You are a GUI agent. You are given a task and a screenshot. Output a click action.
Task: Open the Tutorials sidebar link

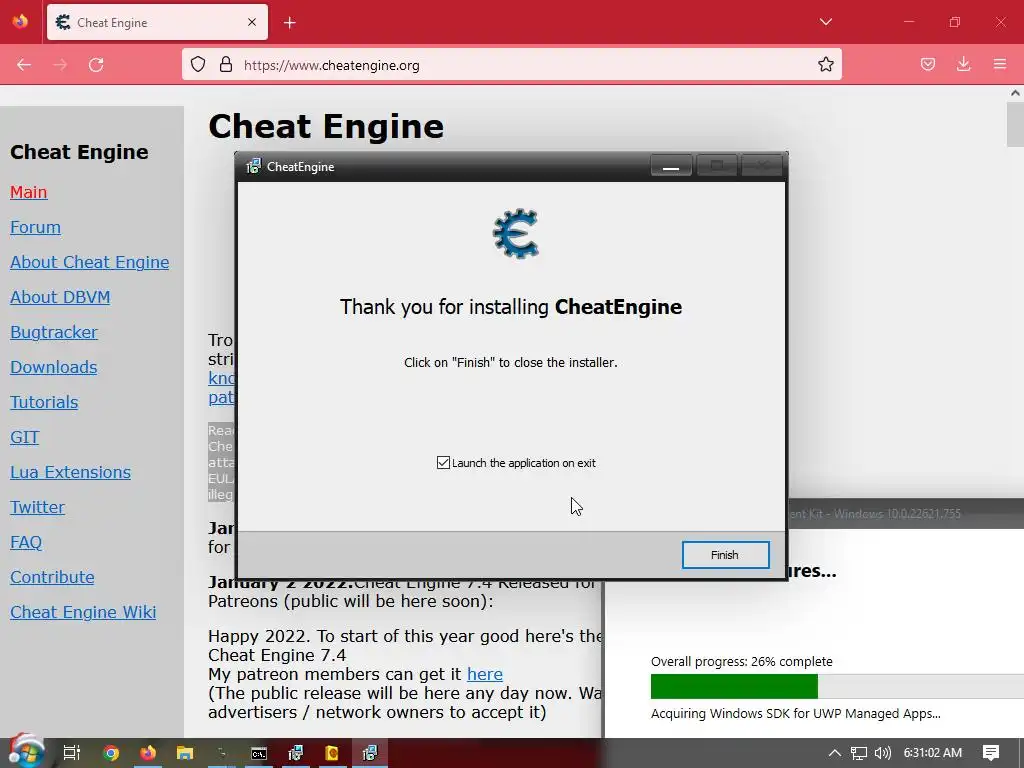[44, 402]
